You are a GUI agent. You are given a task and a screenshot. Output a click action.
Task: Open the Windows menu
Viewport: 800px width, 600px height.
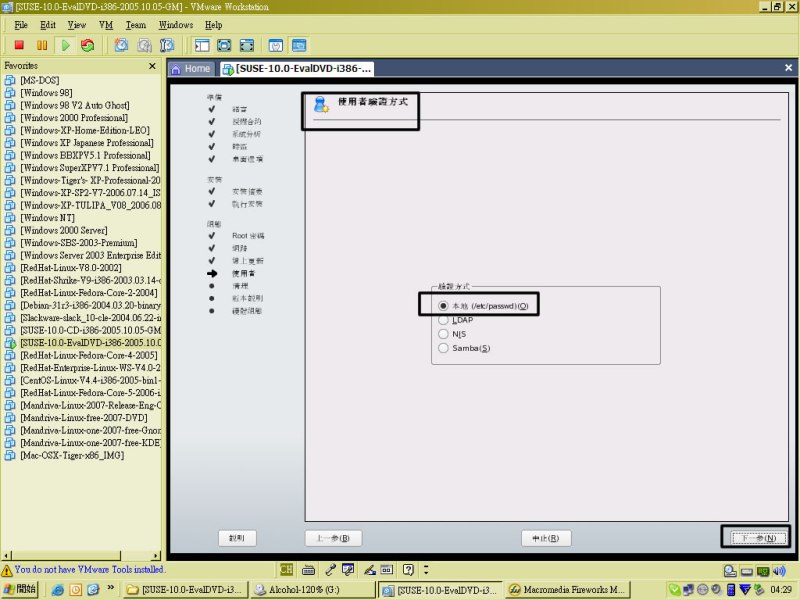pyautogui.click(x=176, y=25)
